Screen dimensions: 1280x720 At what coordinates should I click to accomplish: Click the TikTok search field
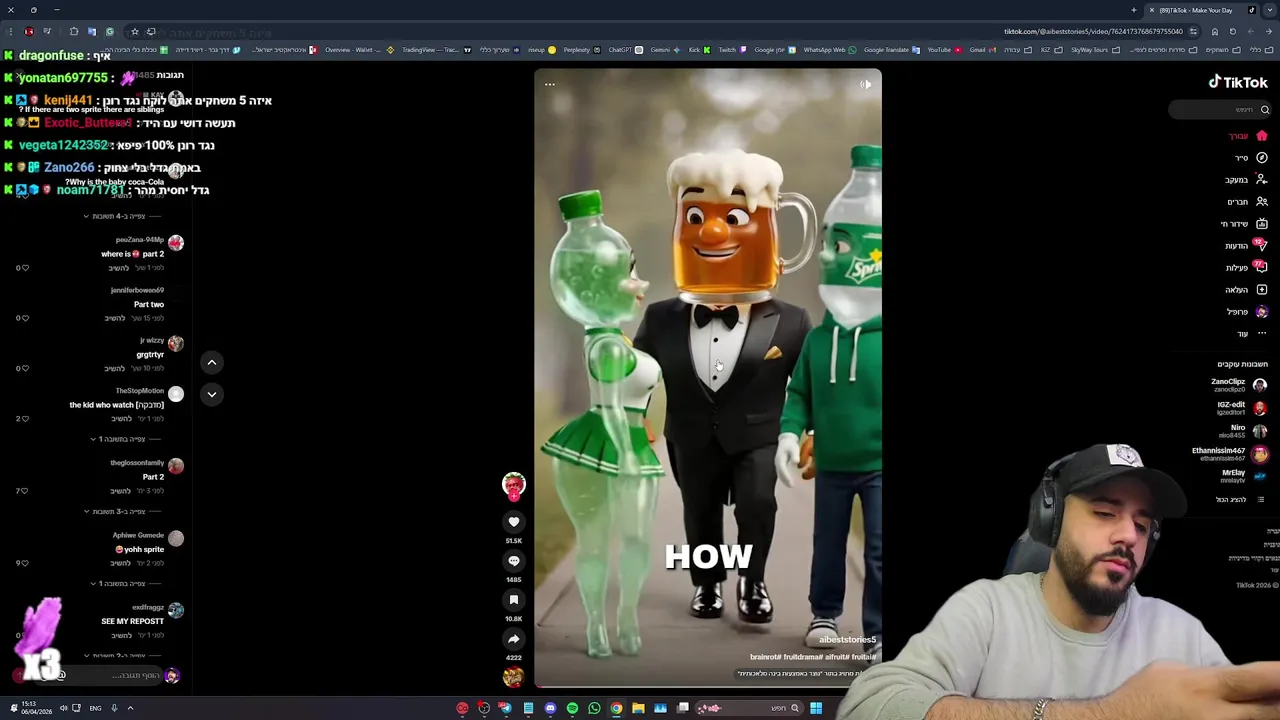pos(1220,110)
